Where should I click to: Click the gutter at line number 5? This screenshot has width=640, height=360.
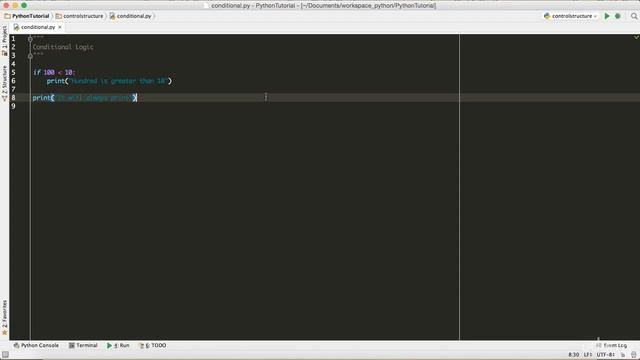click(x=13, y=73)
